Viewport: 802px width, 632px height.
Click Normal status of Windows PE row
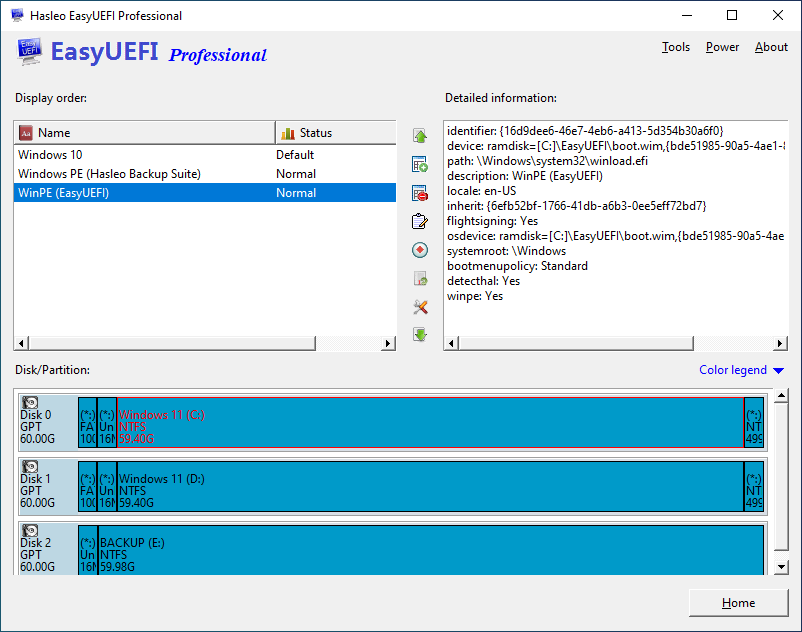point(296,174)
